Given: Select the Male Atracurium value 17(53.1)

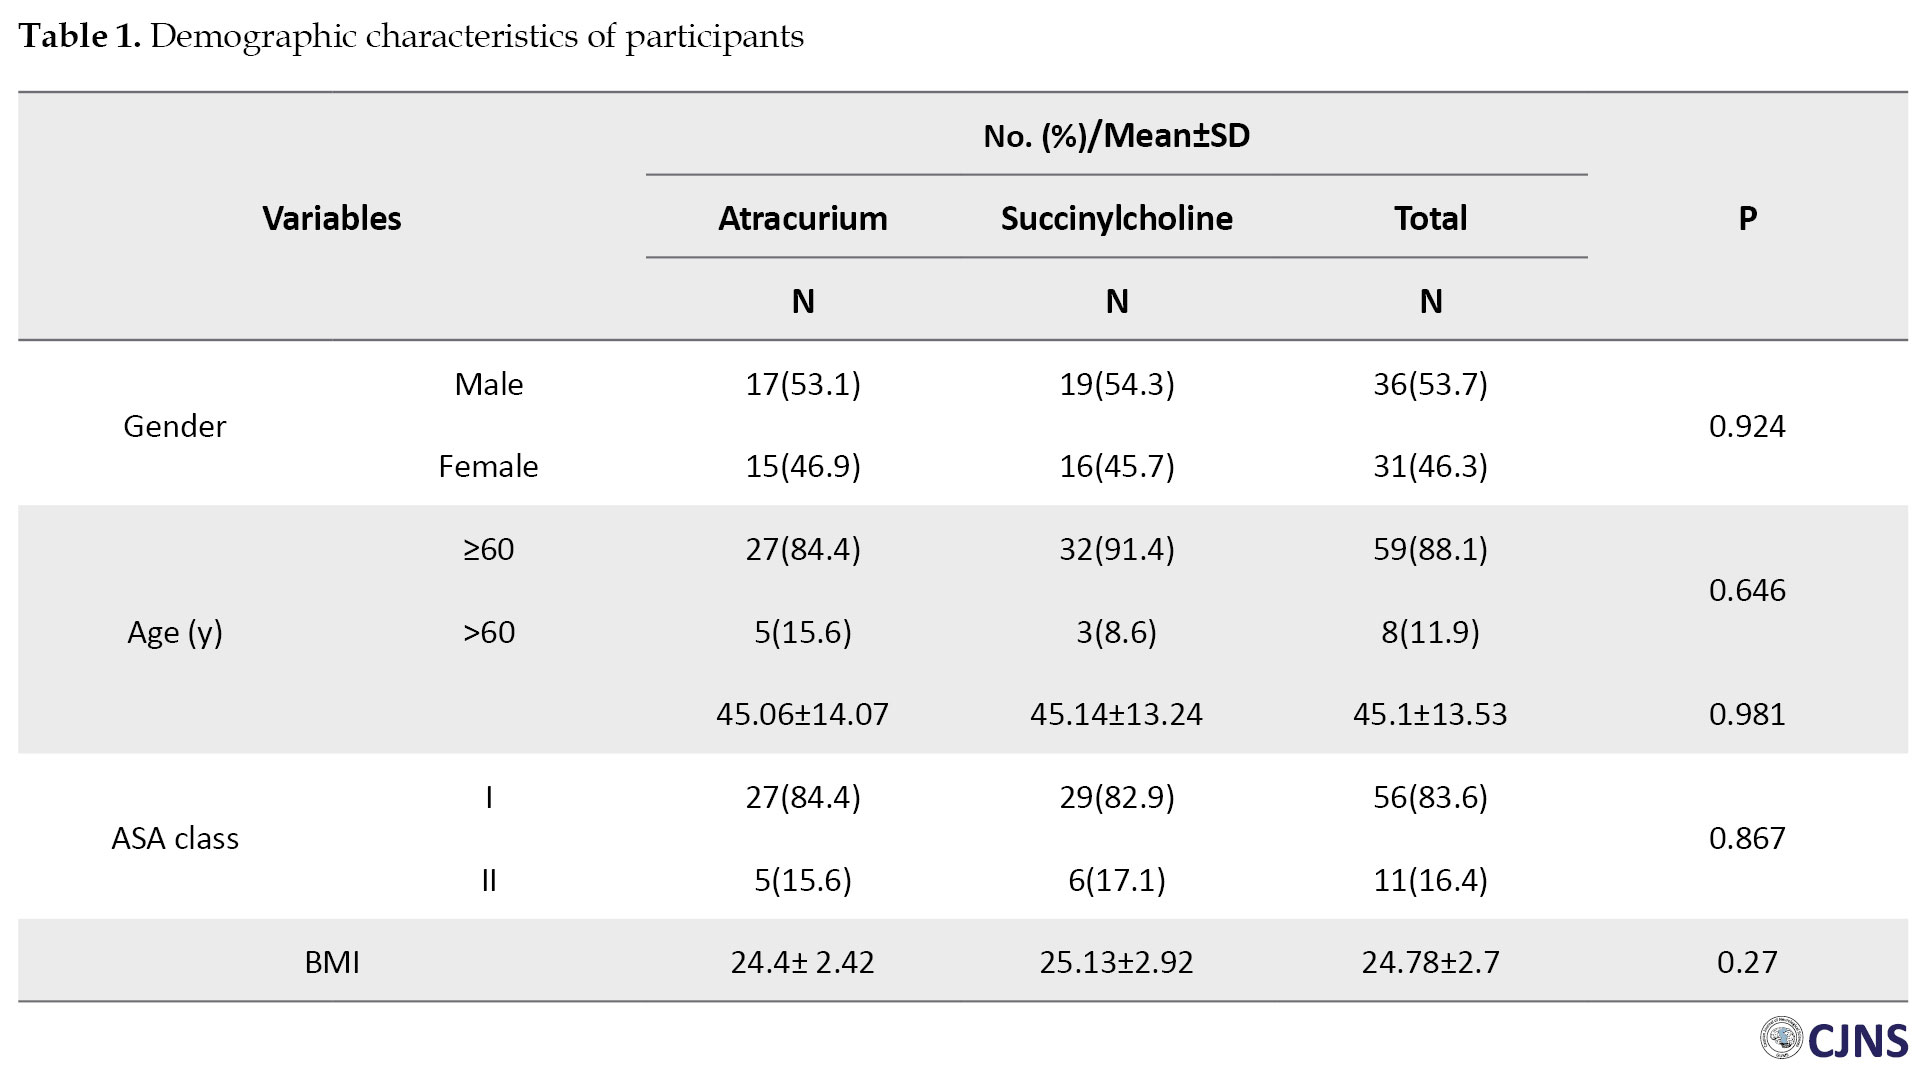Looking at the screenshot, I should pos(802,384).
